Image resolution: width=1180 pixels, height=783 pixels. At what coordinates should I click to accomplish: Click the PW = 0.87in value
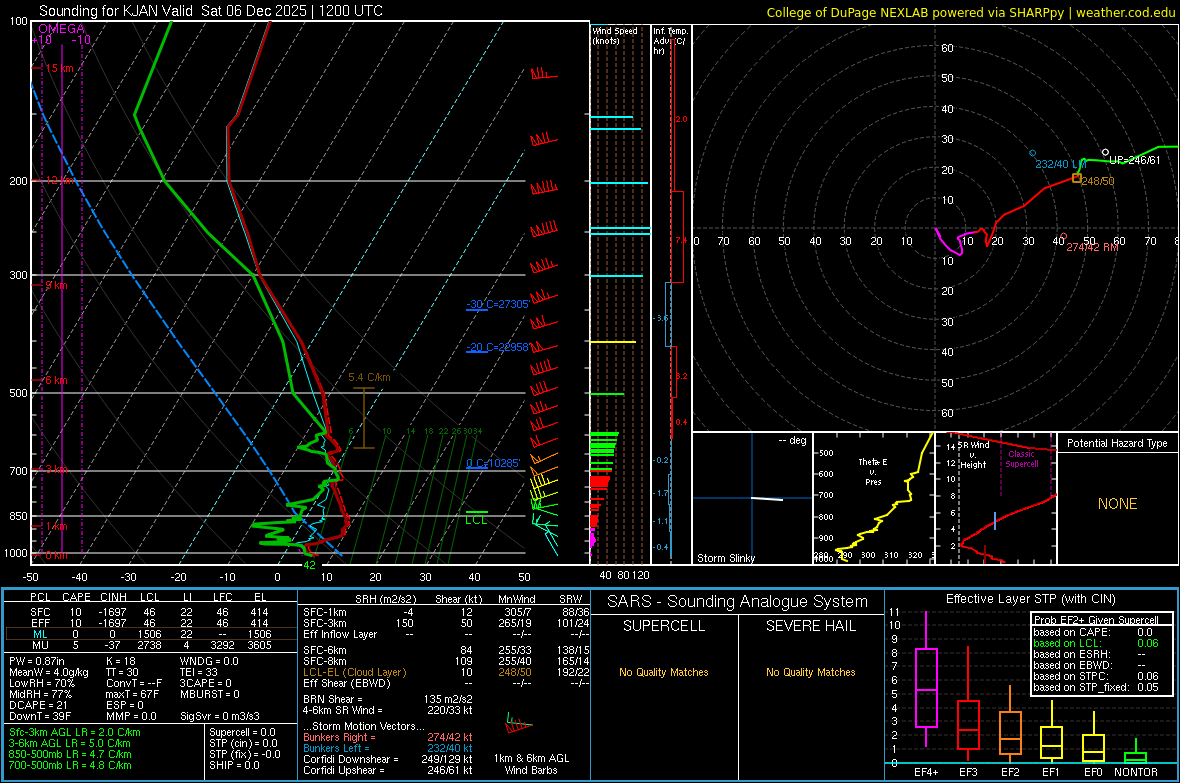tap(41, 661)
